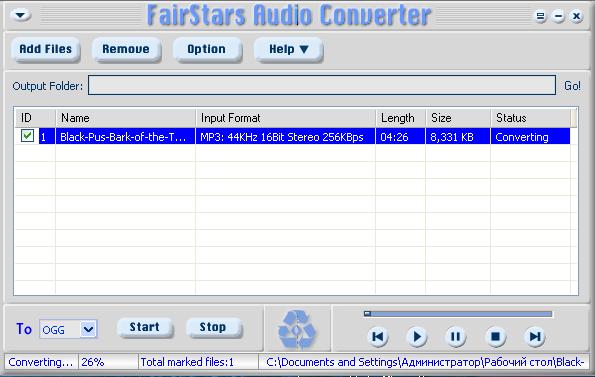The width and height of the screenshot is (595, 377).
Task: Open the OGG output format dropdown
Action: pyautogui.click(x=68, y=329)
